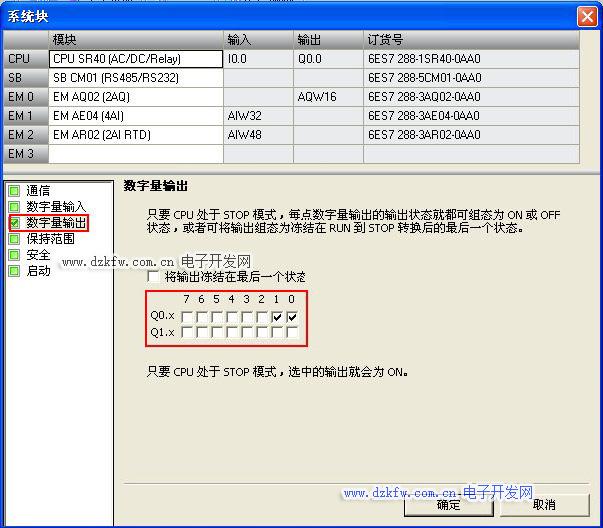Uncheck the Q0.x bit 1 checkbox
This screenshot has width=603, height=528.
coord(277,317)
